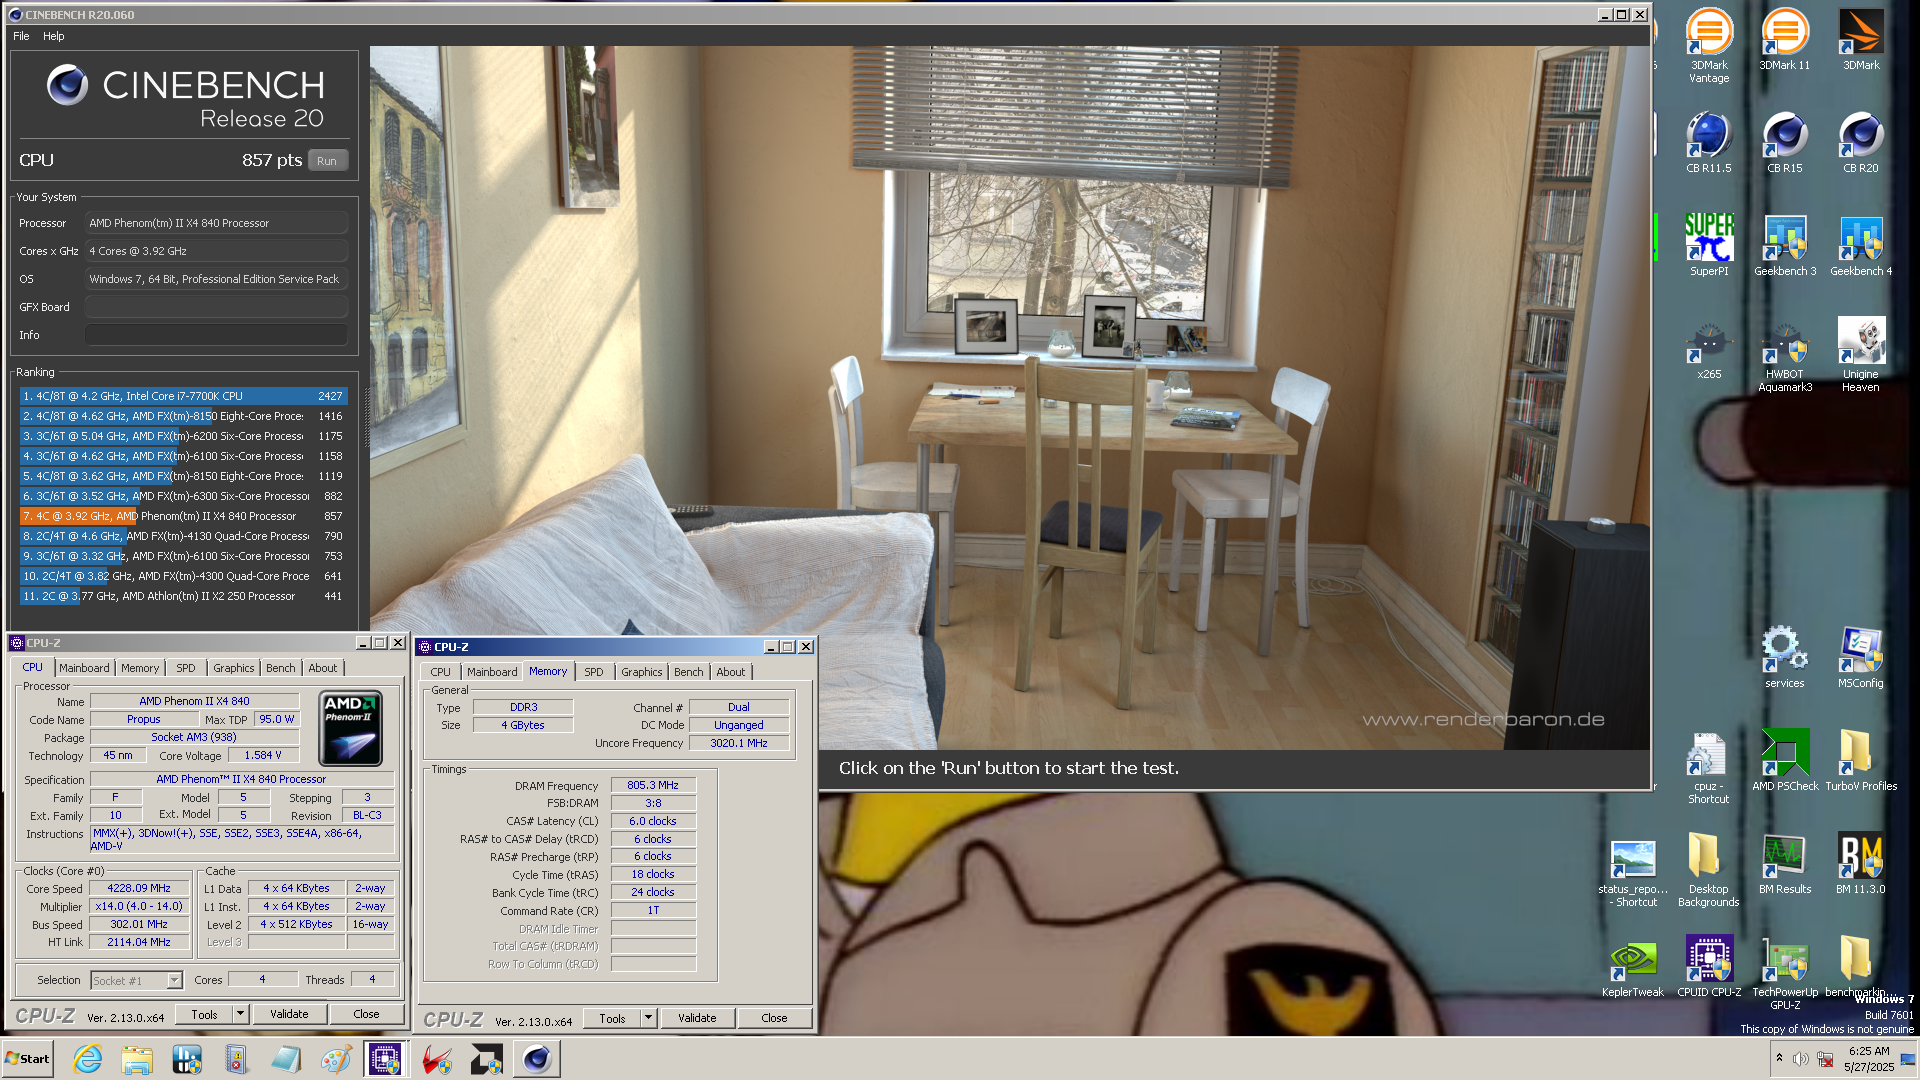
Task: Open the Help menu in Cinebench
Action: [54, 36]
